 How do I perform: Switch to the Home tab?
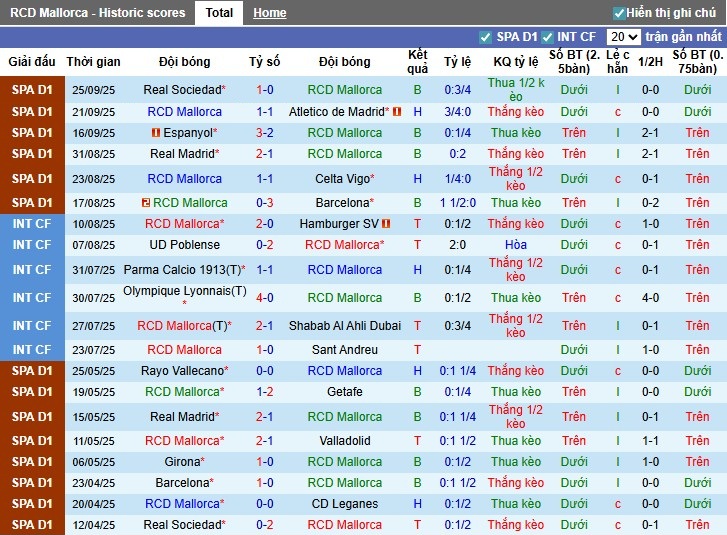coord(269,13)
